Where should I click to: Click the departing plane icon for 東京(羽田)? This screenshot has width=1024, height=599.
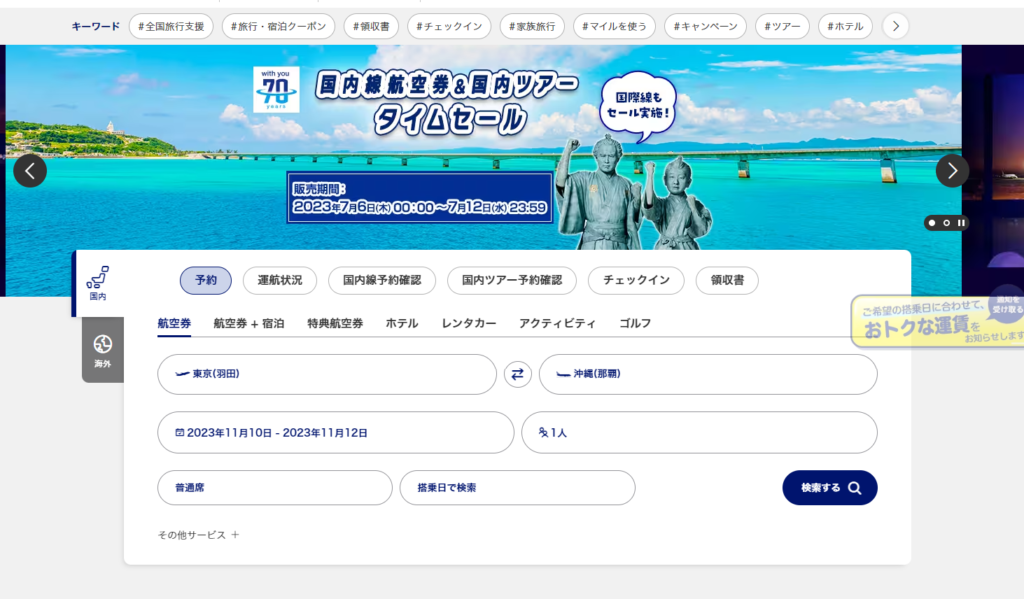tap(182, 374)
